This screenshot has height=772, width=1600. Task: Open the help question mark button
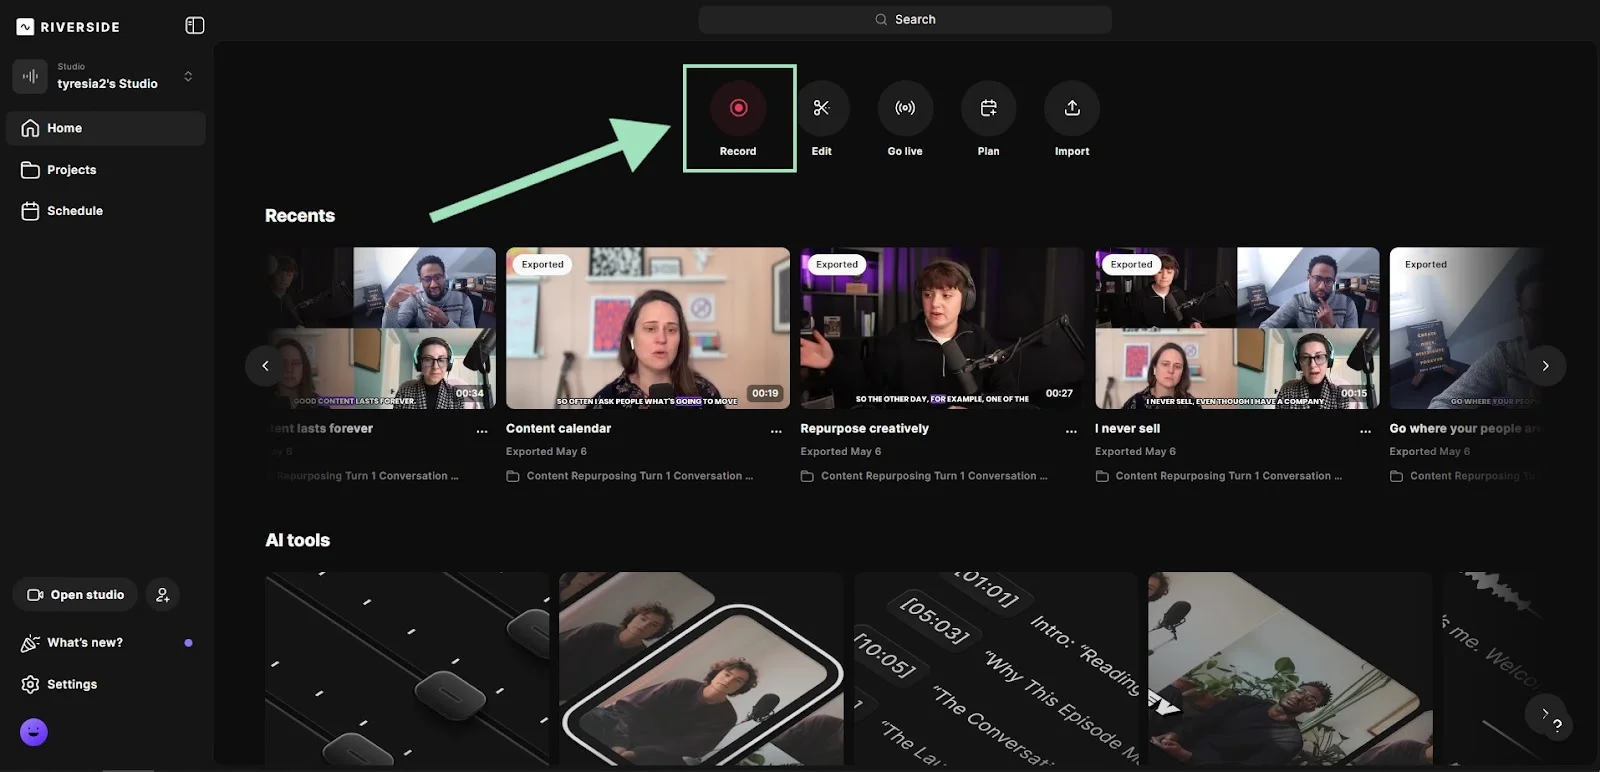[1556, 726]
